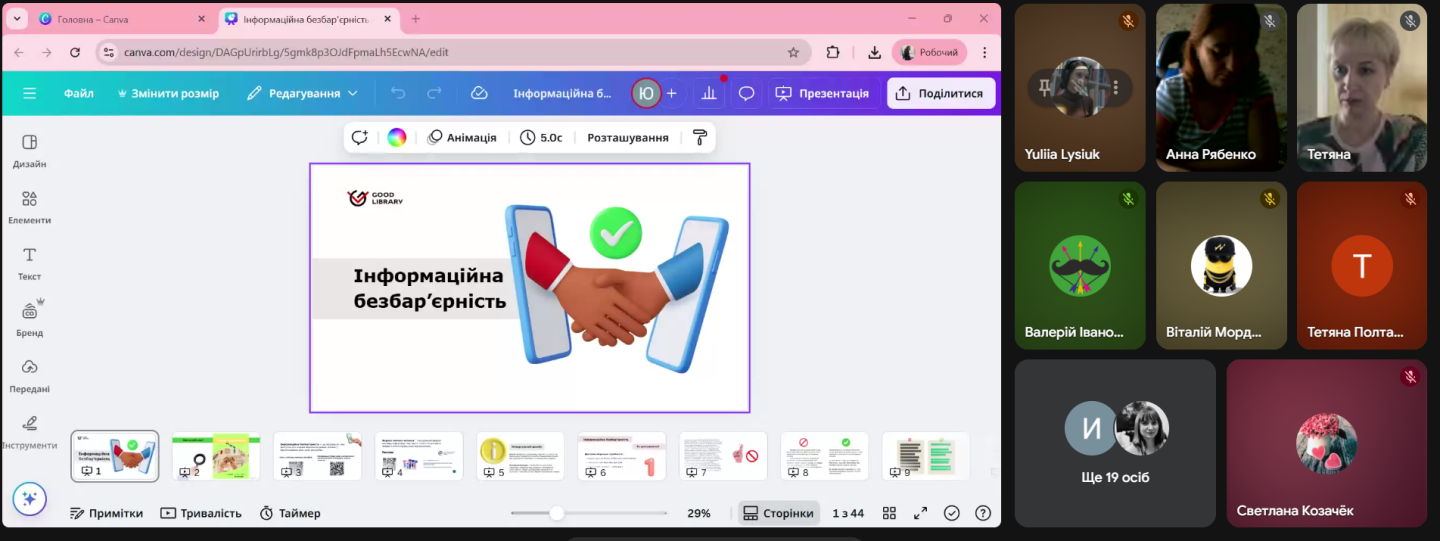Open the Тривалість duration option

pyautogui.click(x=201, y=513)
